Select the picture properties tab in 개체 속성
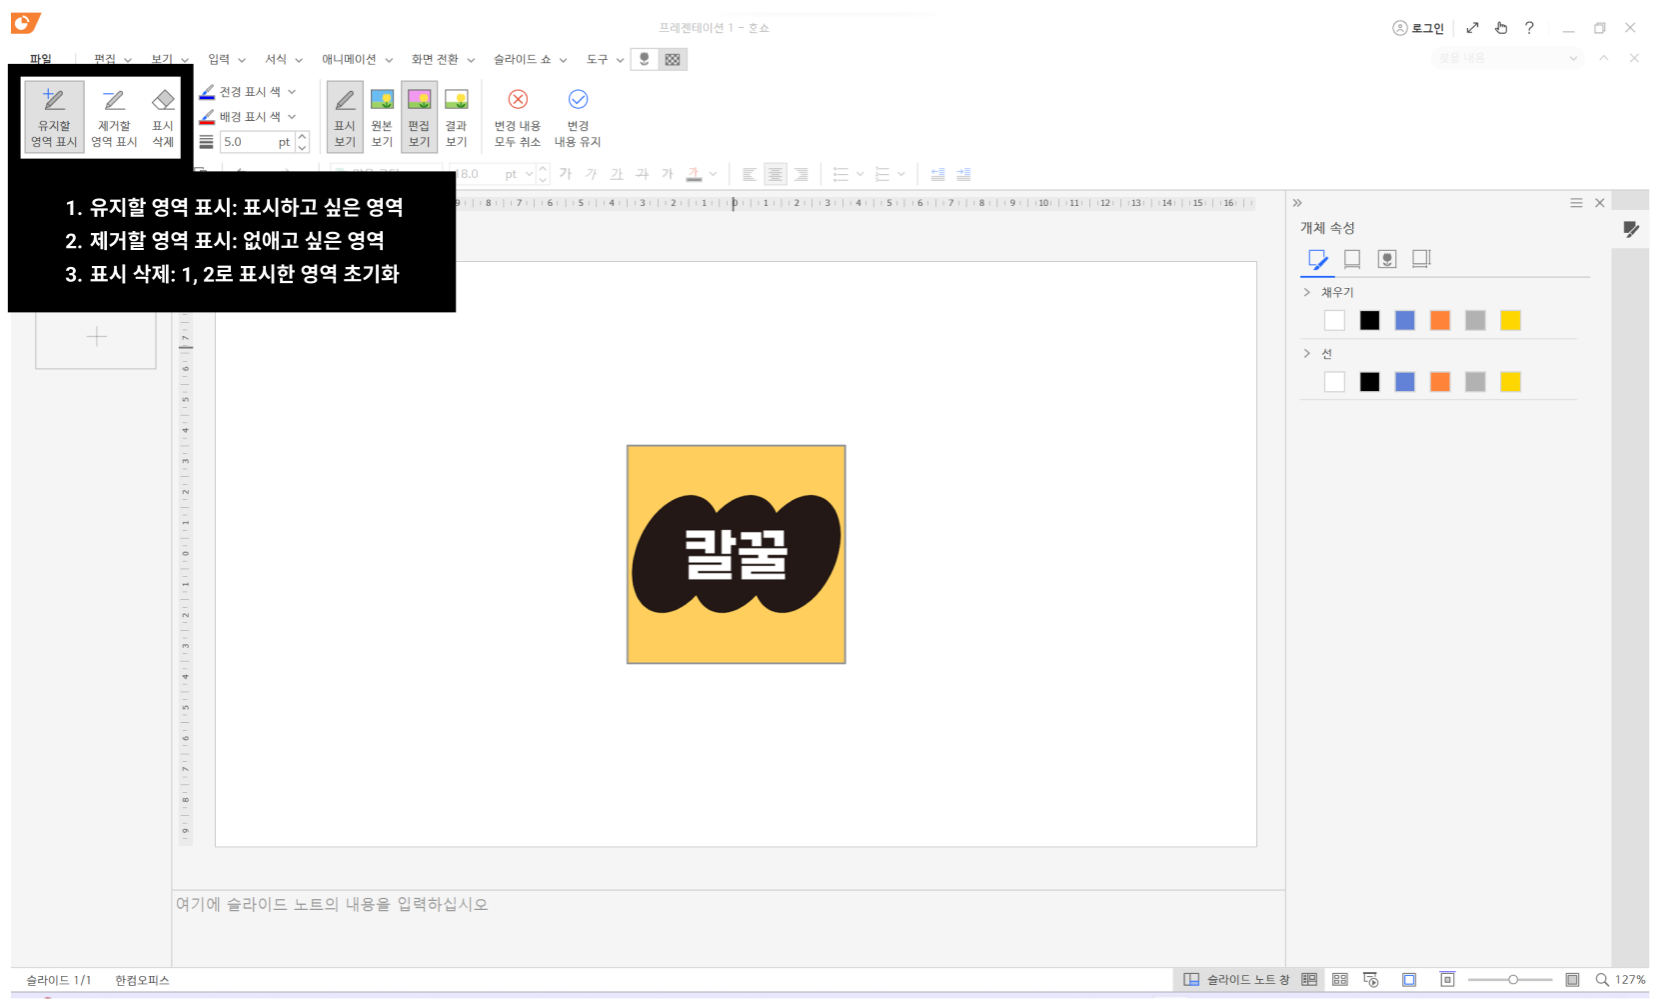 [1387, 260]
